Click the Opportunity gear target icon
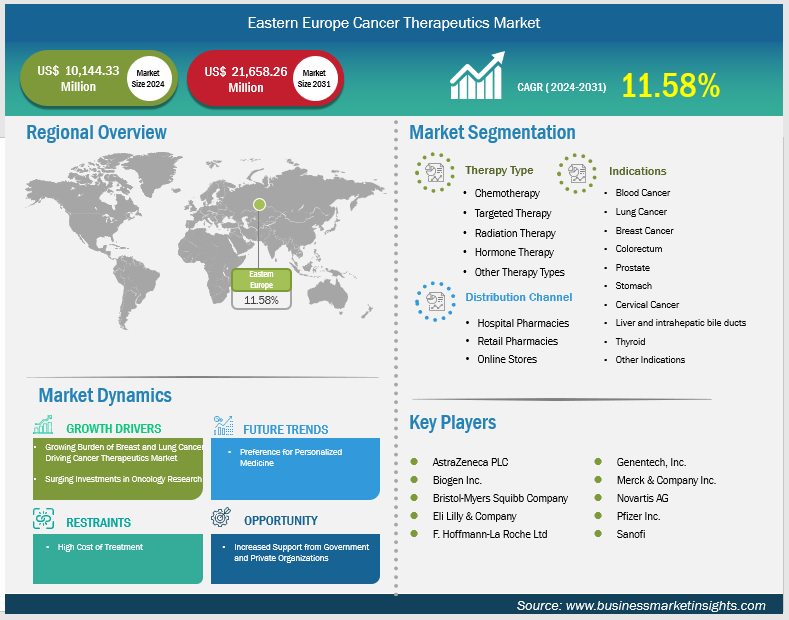 (x=221, y=517)
